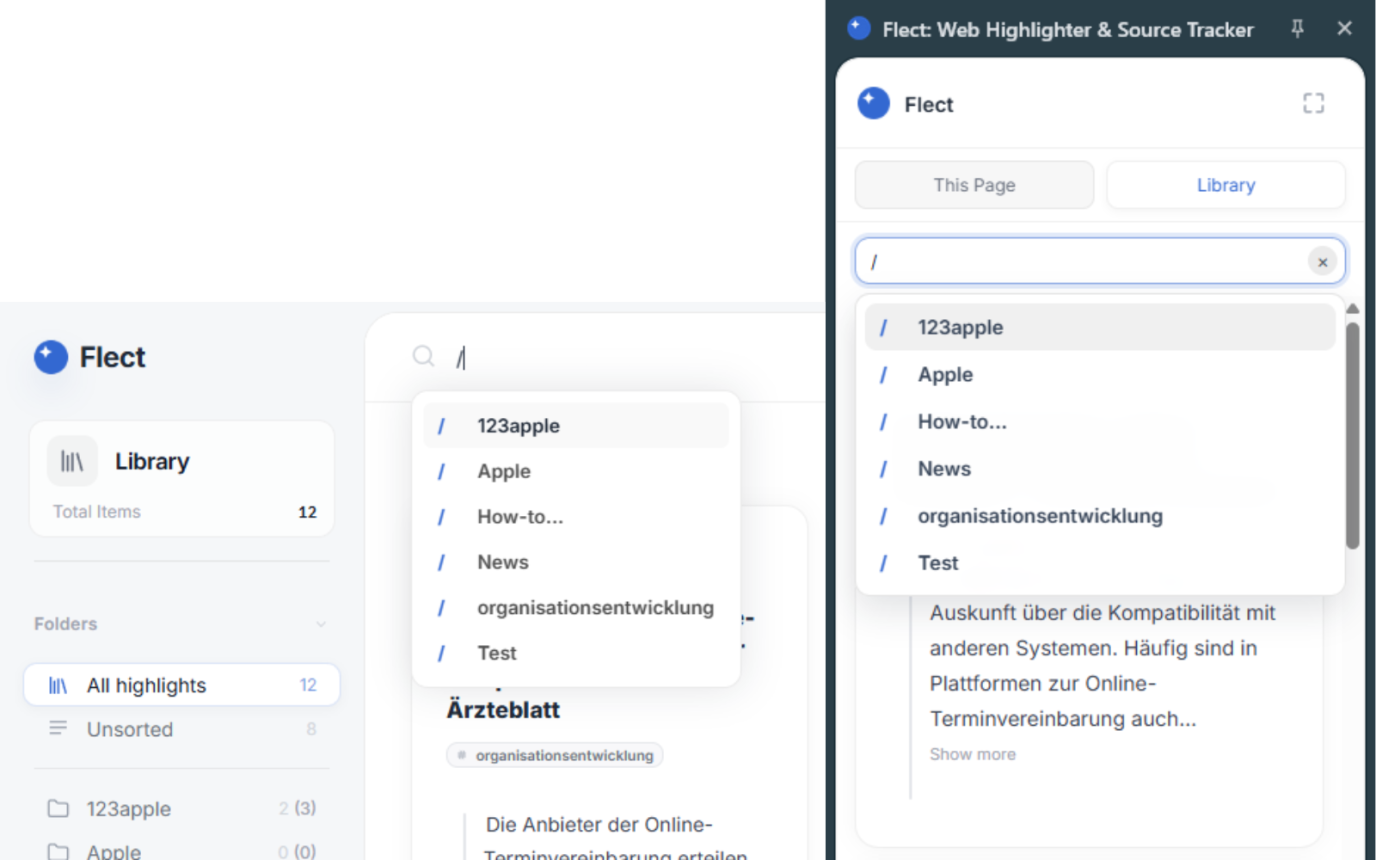Collapse the Folders section chevron

tap(321, 624)
